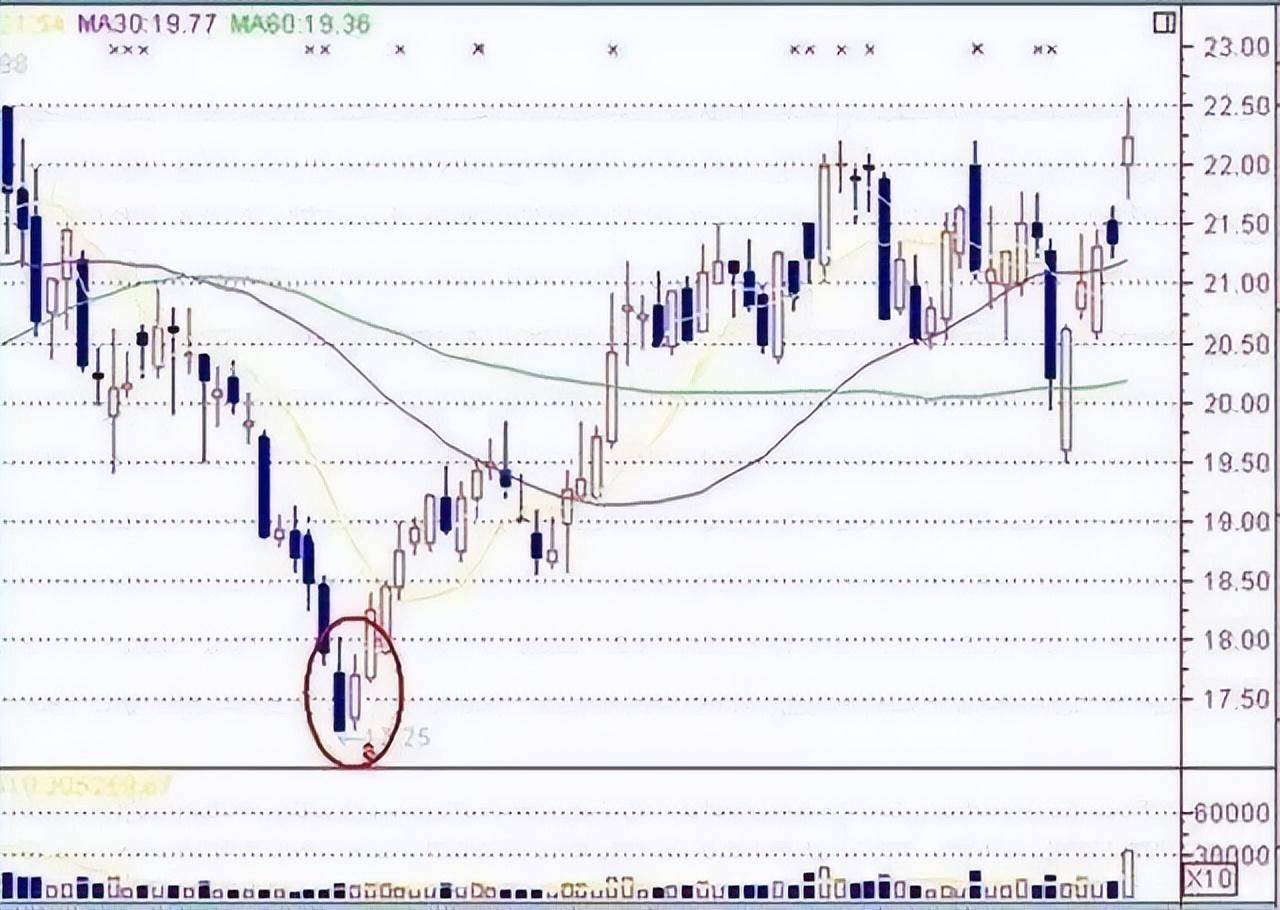Click the 22.00 price axis label
Viewport: 1280px width, 910px height.
click(x=1237, y=165)
